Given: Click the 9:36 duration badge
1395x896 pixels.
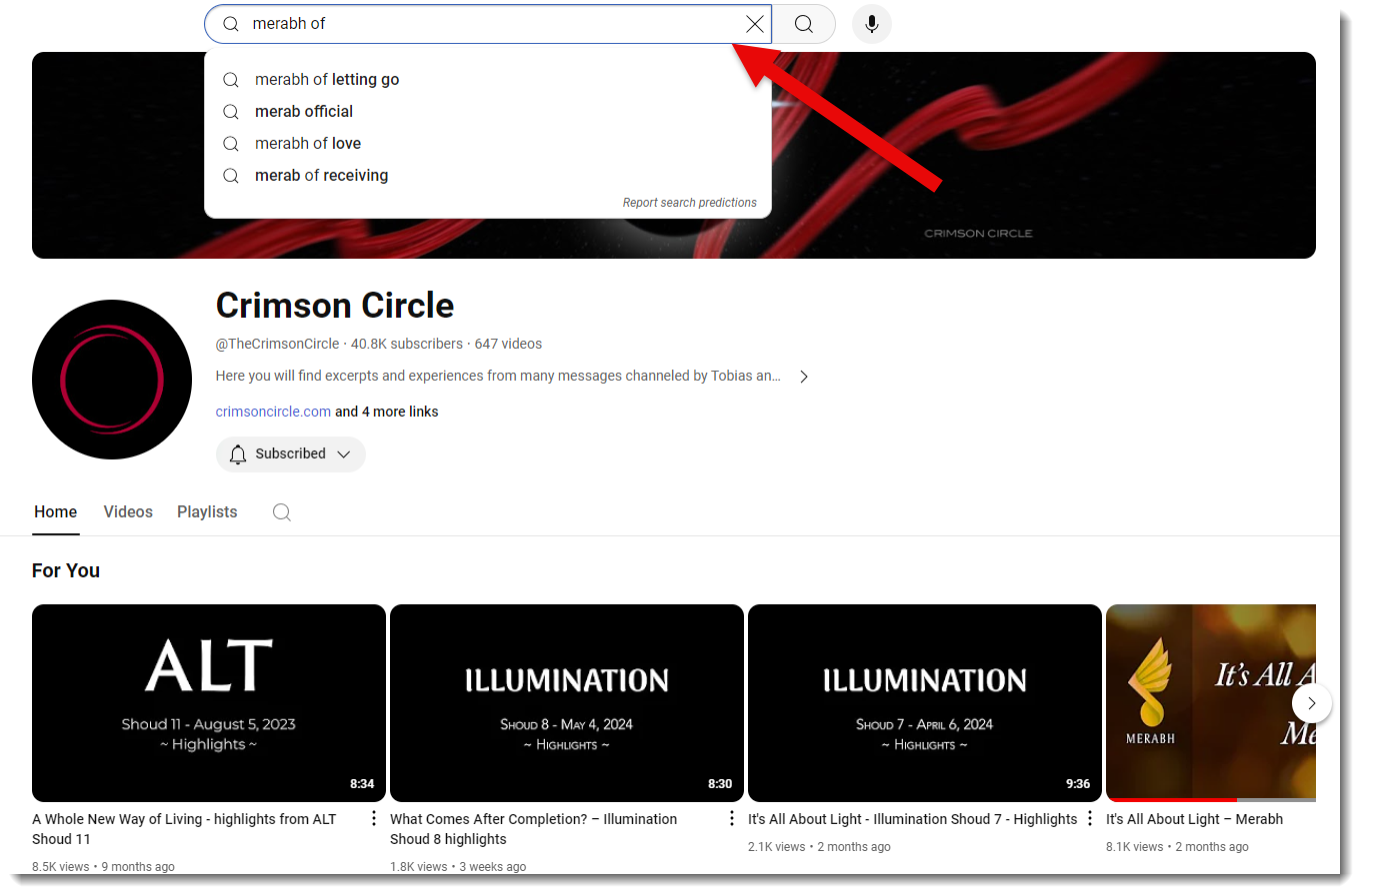Looking at the screenshot, I should click(1078, 784).
